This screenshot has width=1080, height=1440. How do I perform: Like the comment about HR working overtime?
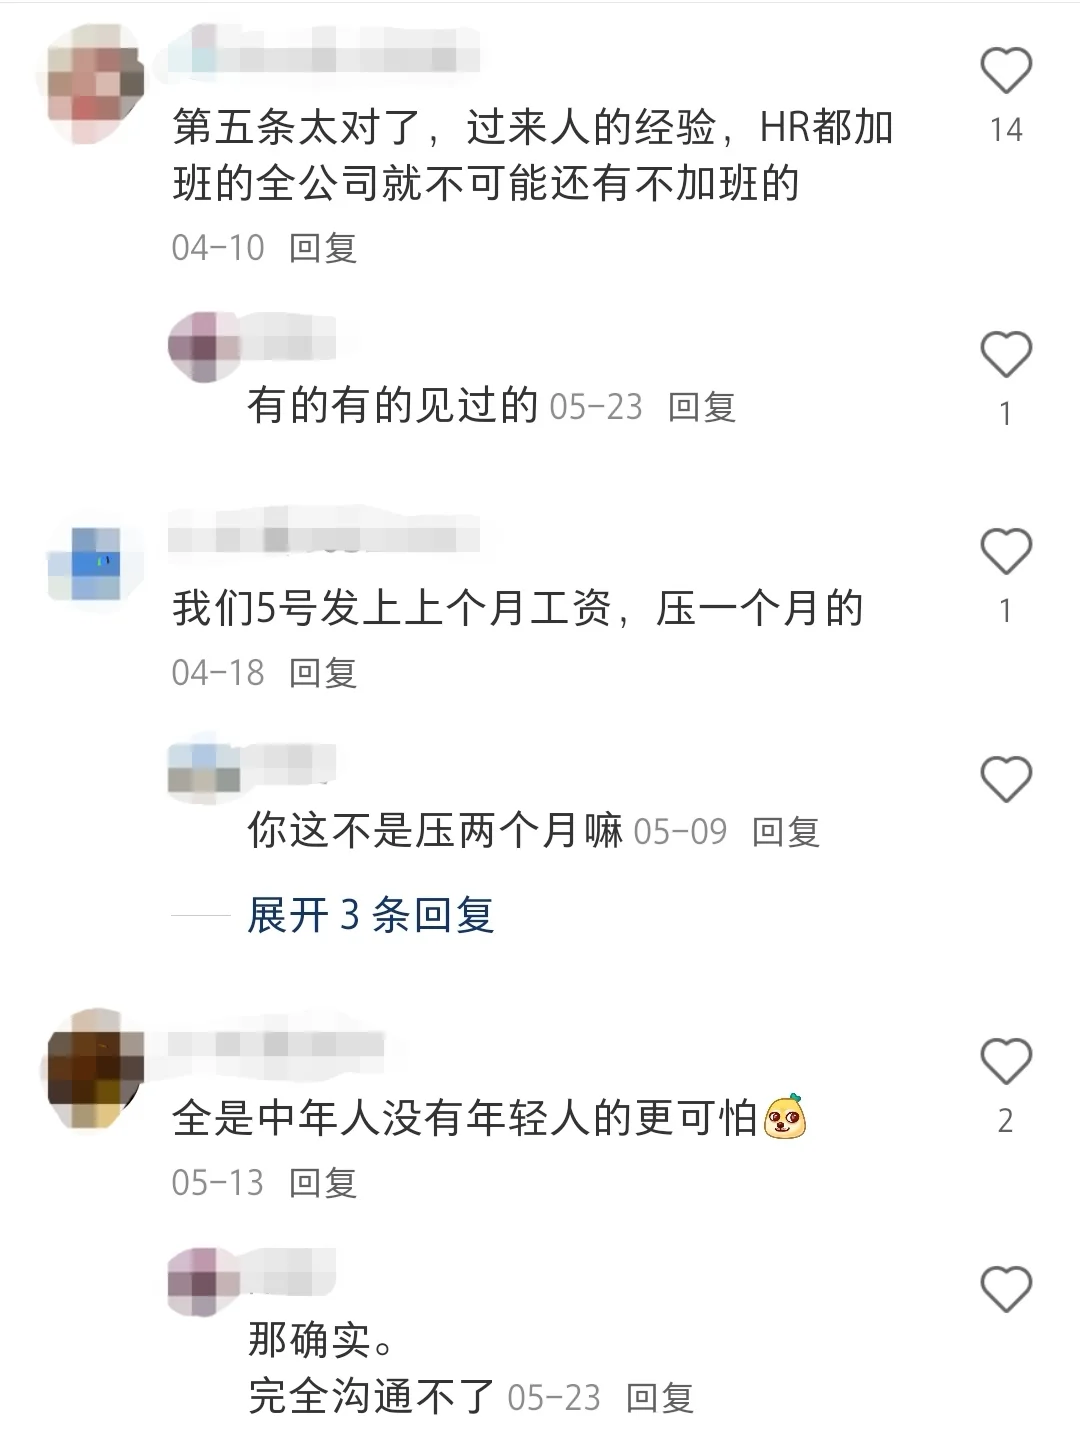click(1005, 71)
